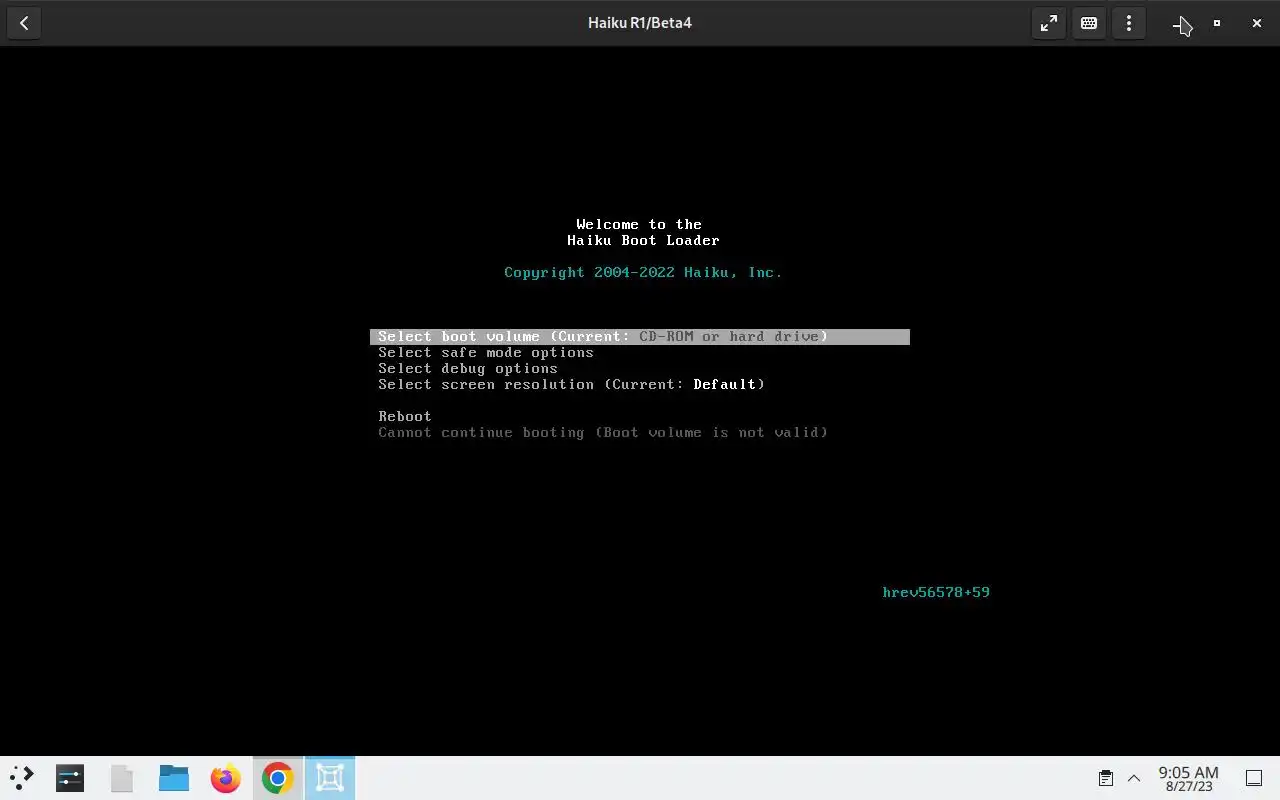Select the Reboot entry

[x=405, y=417]
